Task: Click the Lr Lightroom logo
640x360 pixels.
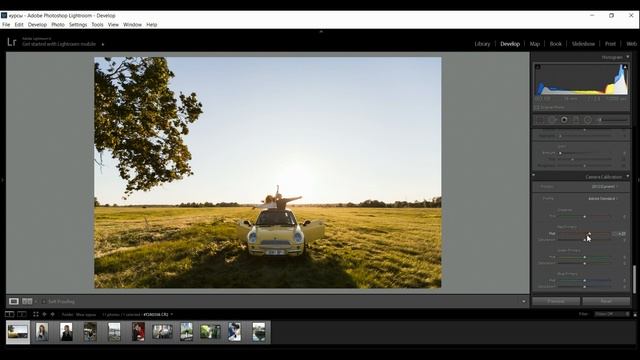Action: (11, 42)
